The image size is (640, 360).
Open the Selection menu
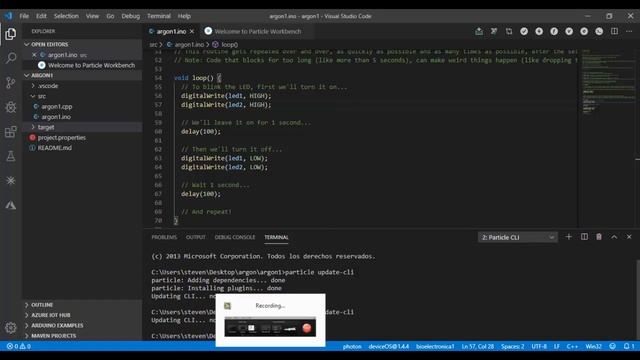point(66,16)
